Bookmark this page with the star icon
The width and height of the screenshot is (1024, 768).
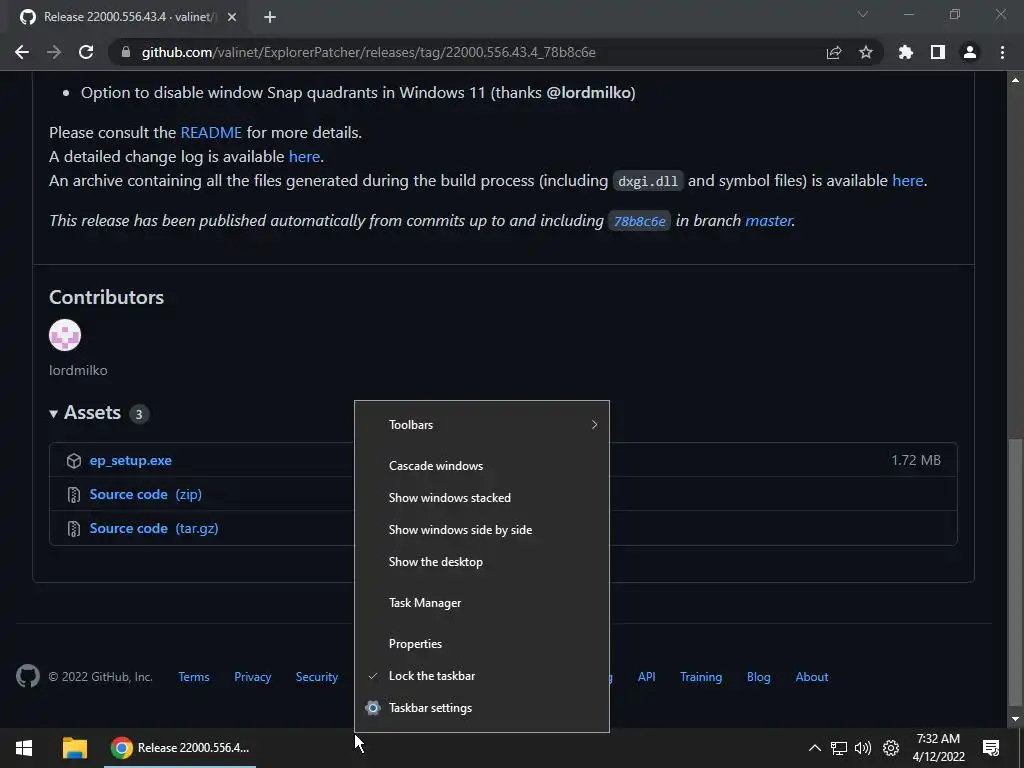point(866,52)
